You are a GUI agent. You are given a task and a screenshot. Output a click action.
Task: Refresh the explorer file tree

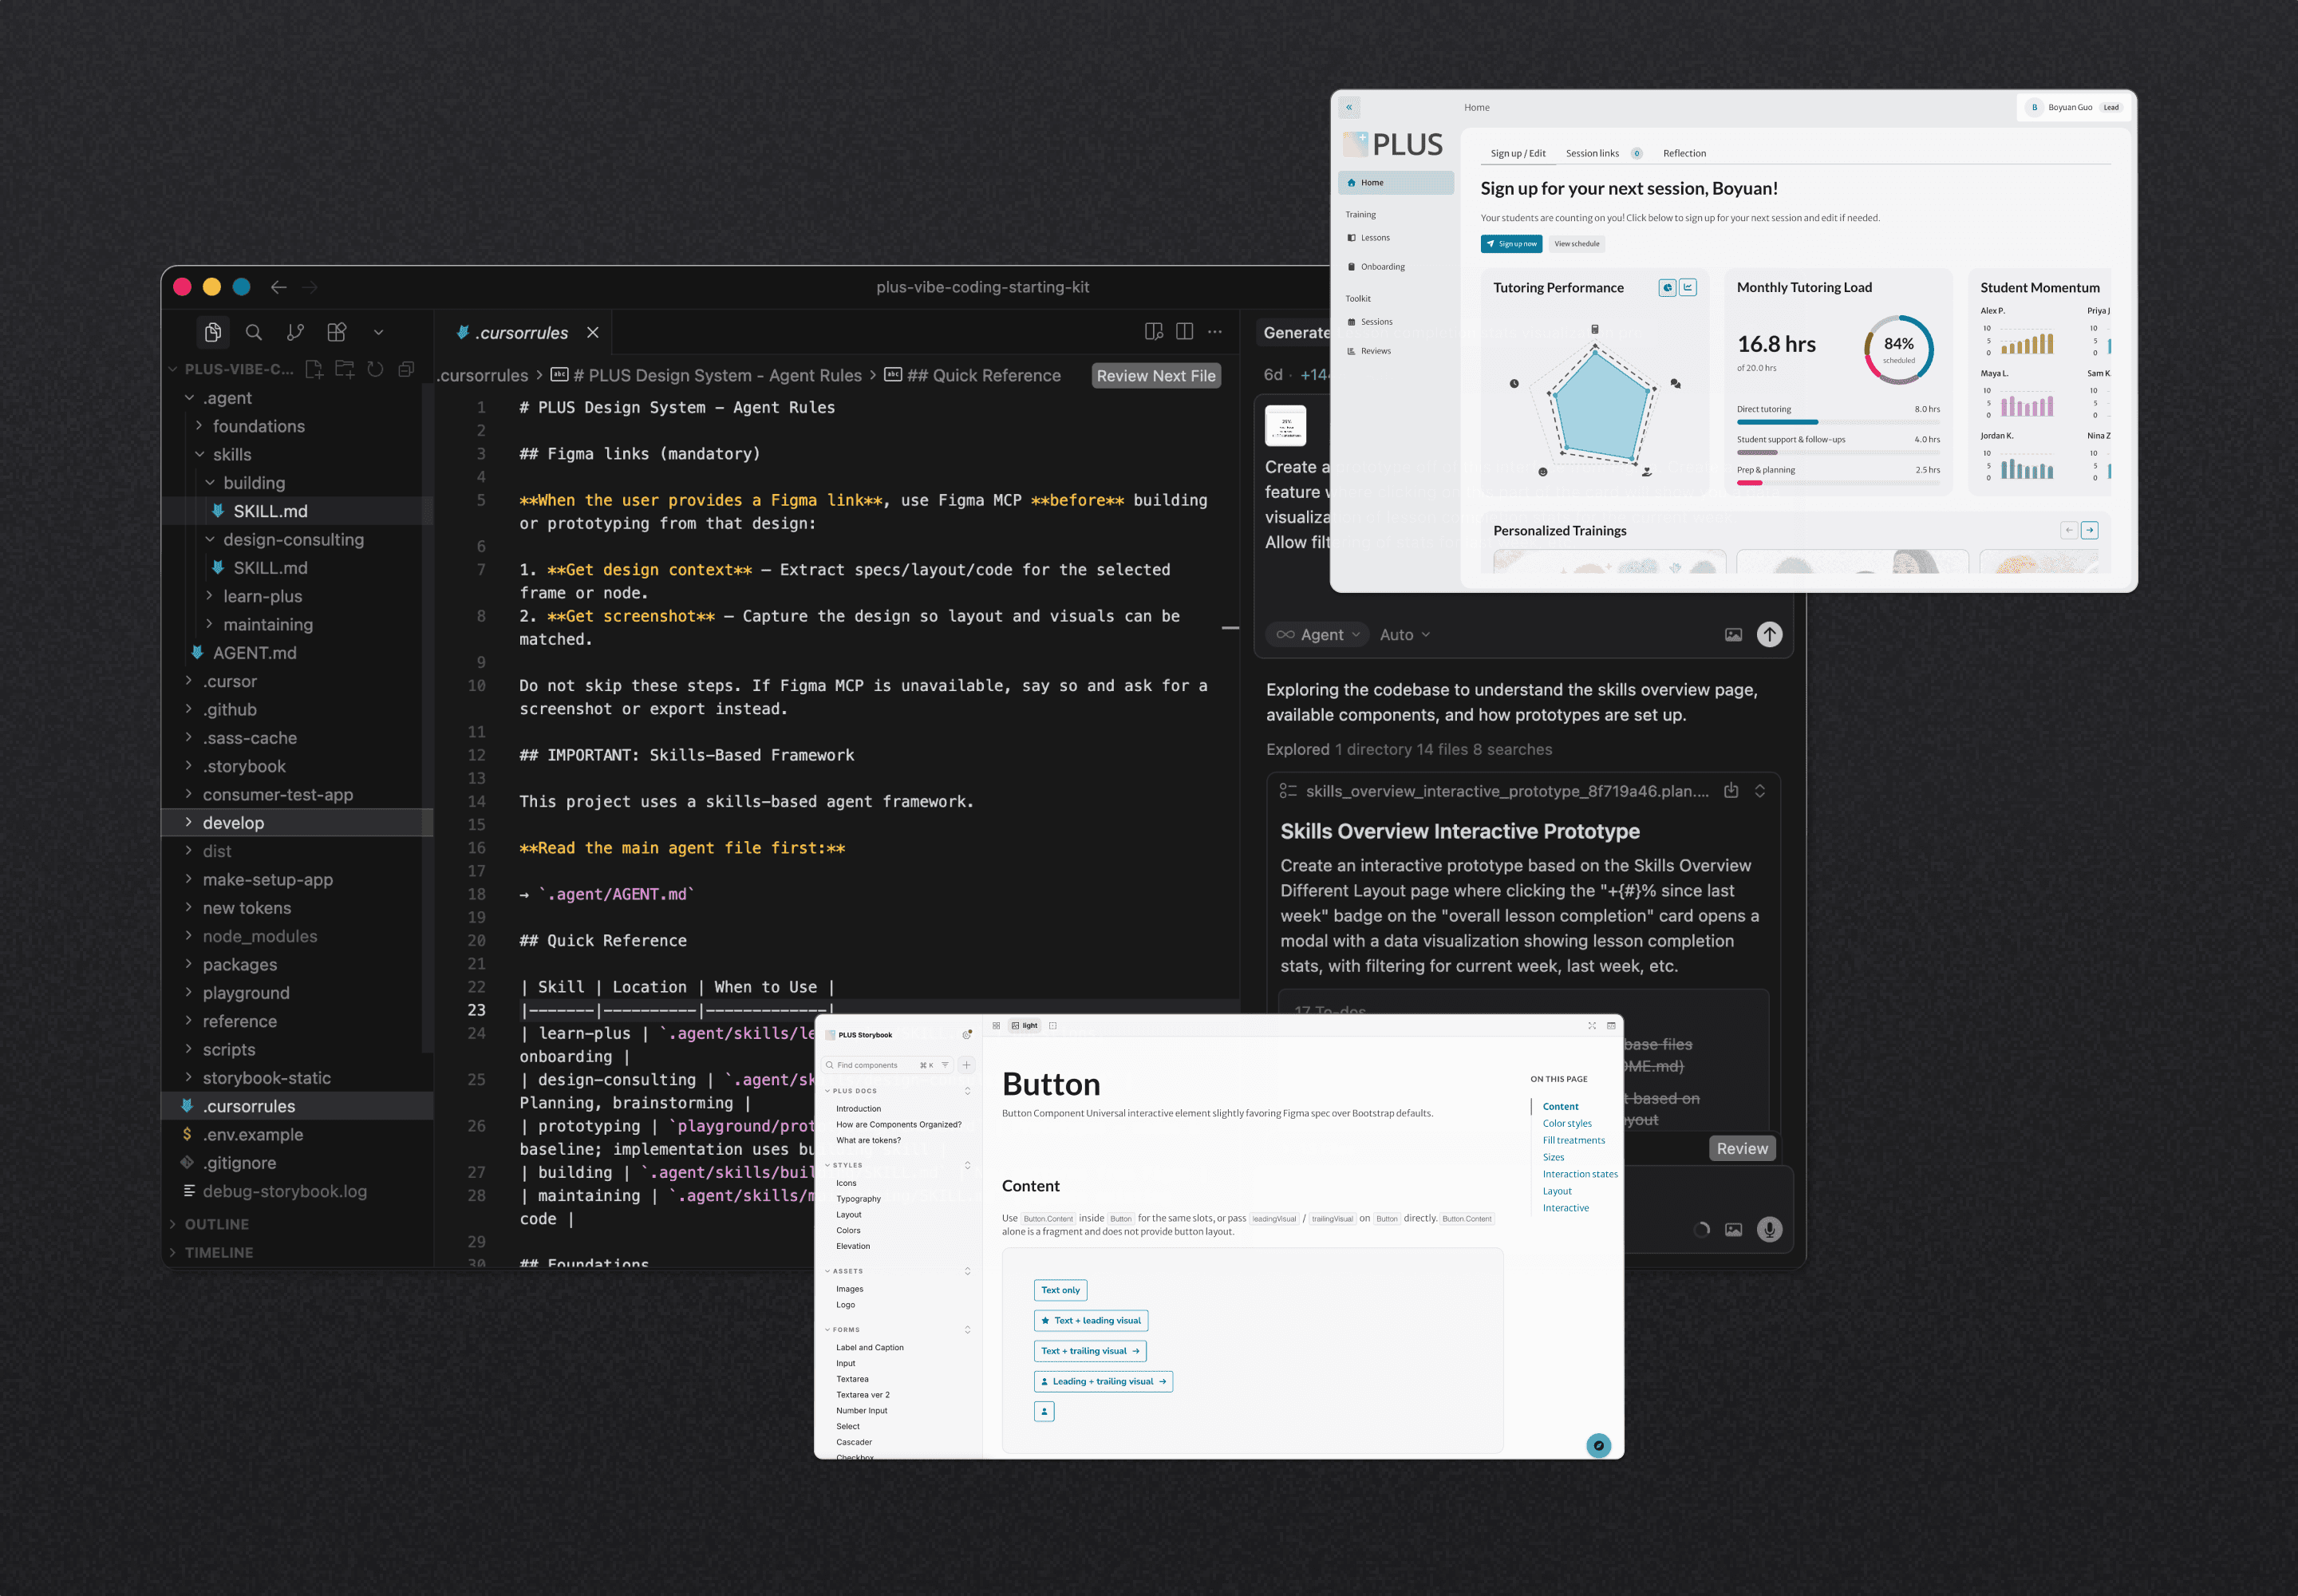click(375, 369)
